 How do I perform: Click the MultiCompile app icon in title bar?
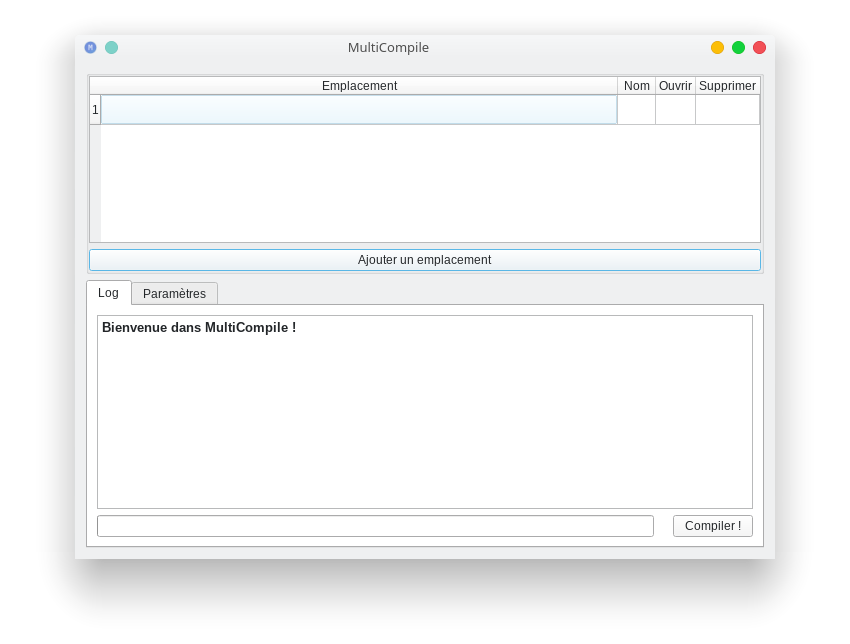(90, 47)
